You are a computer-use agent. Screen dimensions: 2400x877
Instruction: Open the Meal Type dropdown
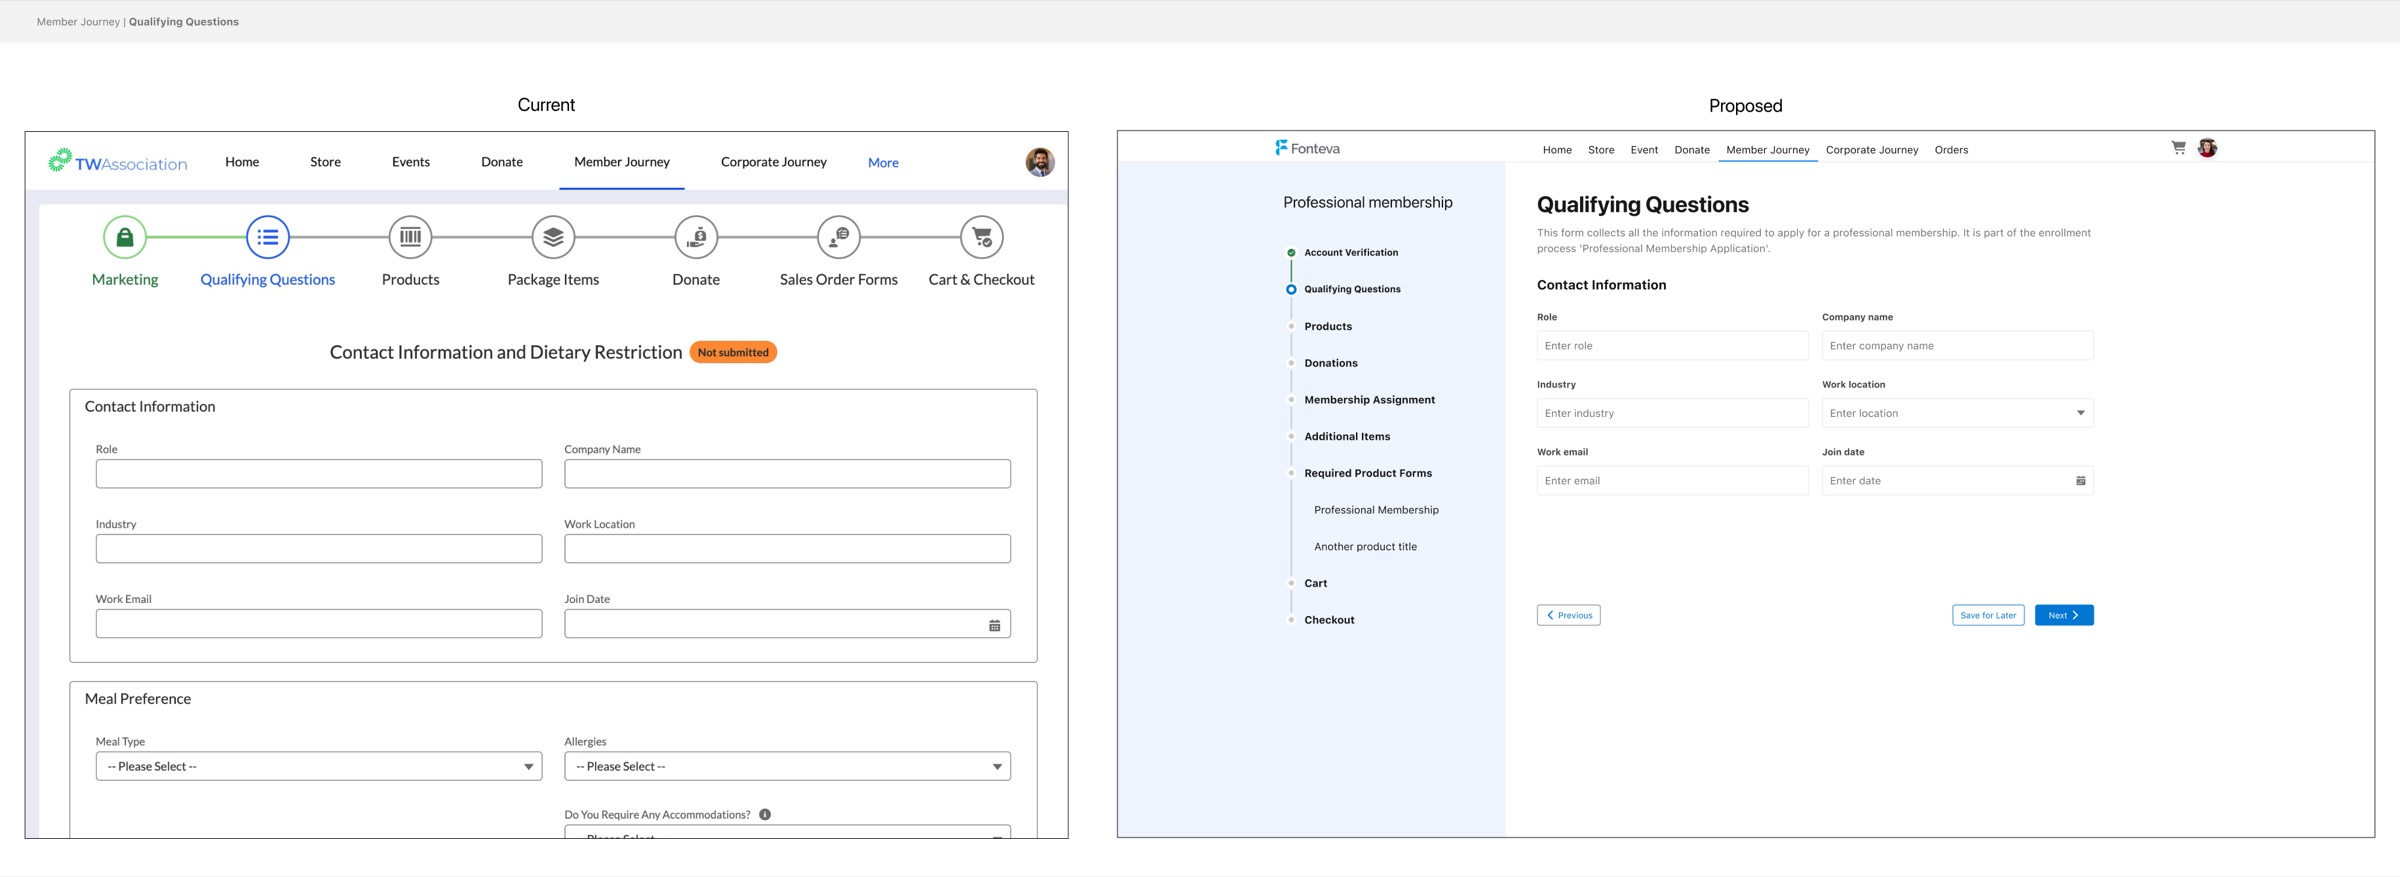pos(319,766)
